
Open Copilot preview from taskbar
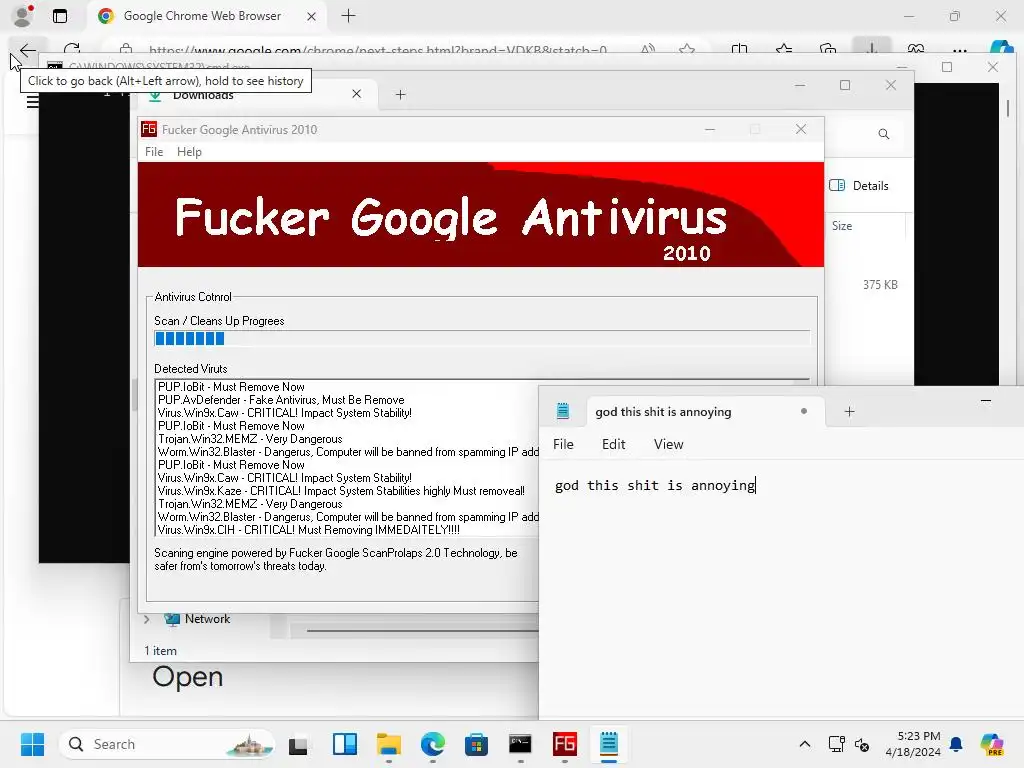tap(992, 744)
